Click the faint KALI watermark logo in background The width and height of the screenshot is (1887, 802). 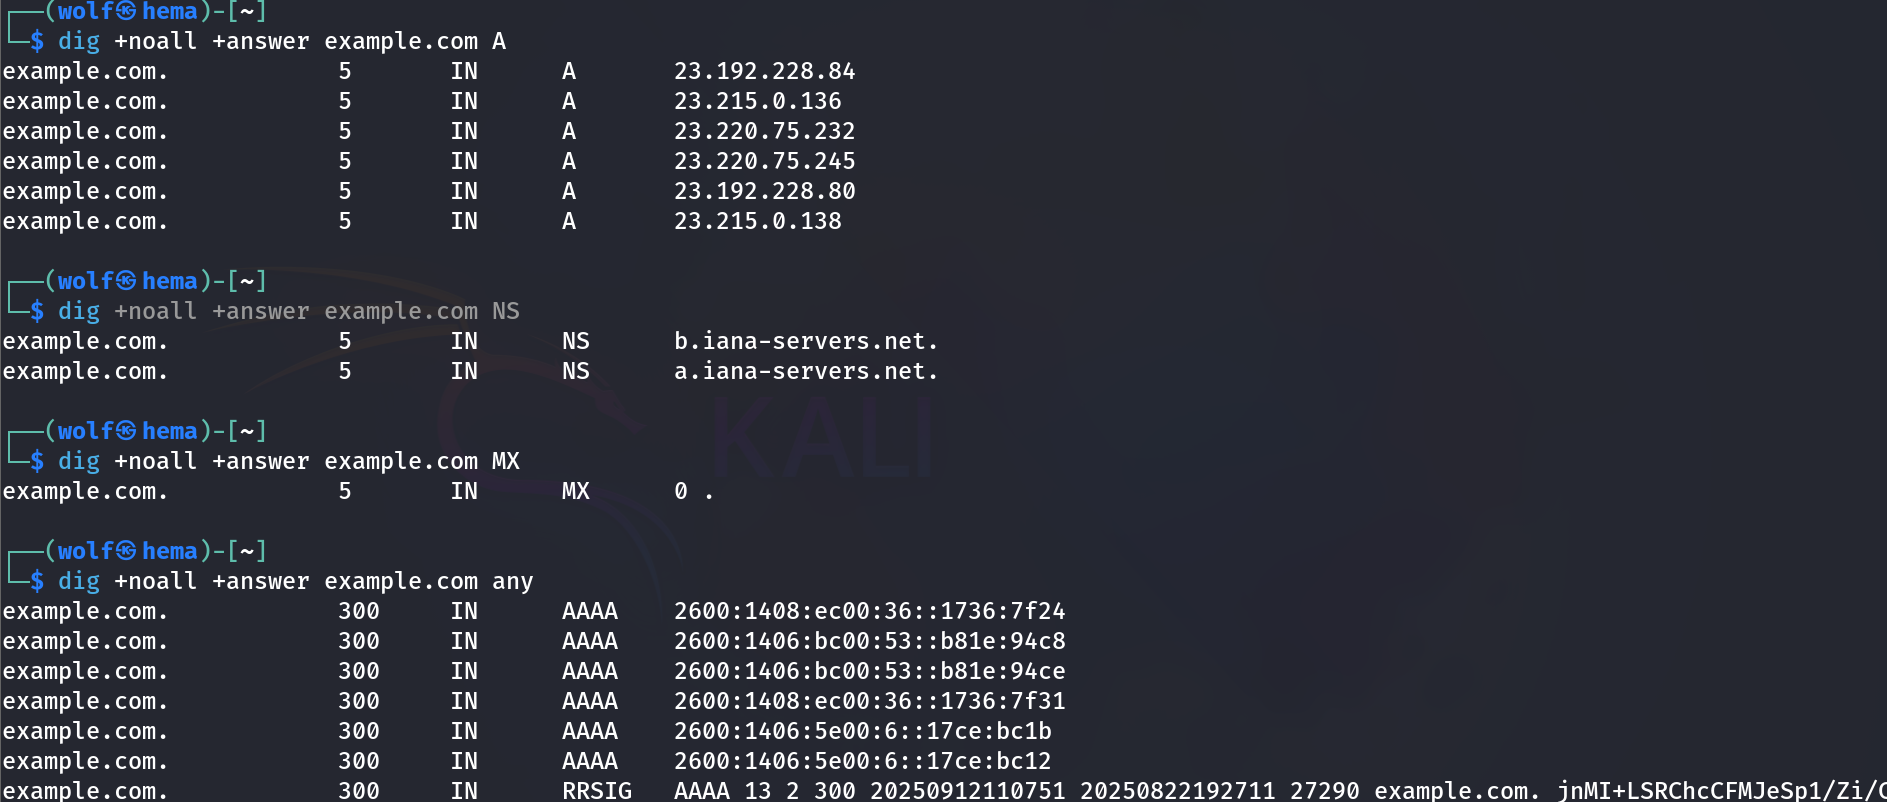click(x=820, y=437)
